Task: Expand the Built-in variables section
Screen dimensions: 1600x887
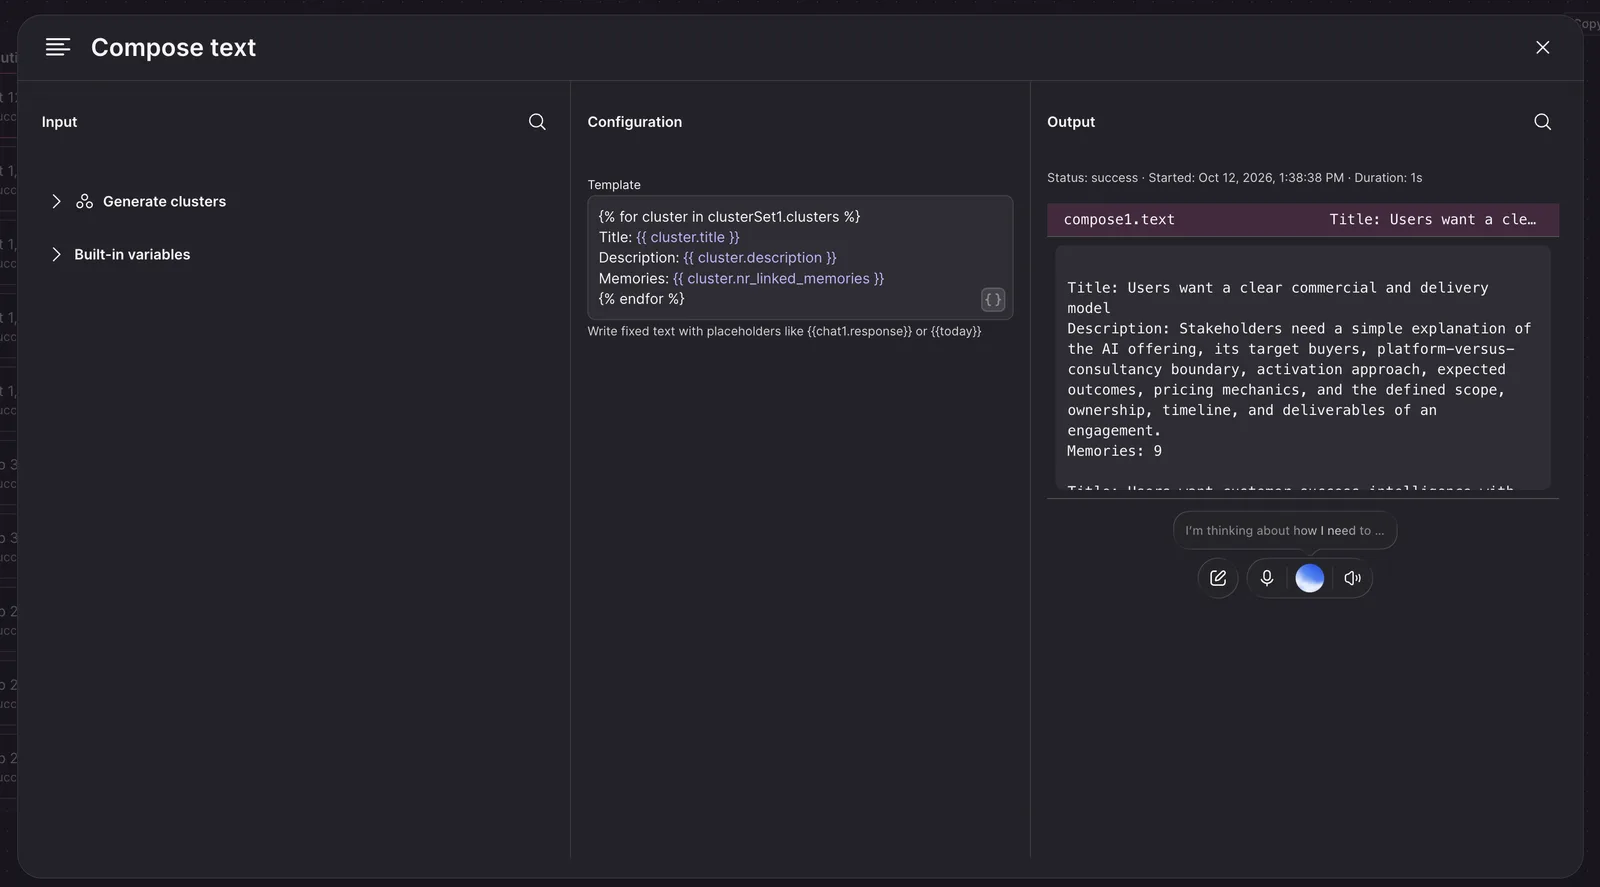Action: click(56, 255)
